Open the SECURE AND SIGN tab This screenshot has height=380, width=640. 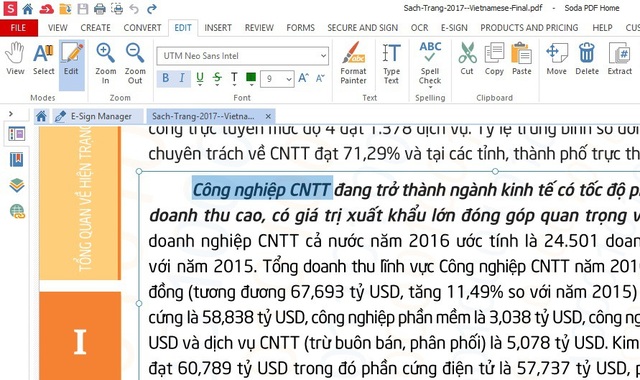(x=362, y=28)
